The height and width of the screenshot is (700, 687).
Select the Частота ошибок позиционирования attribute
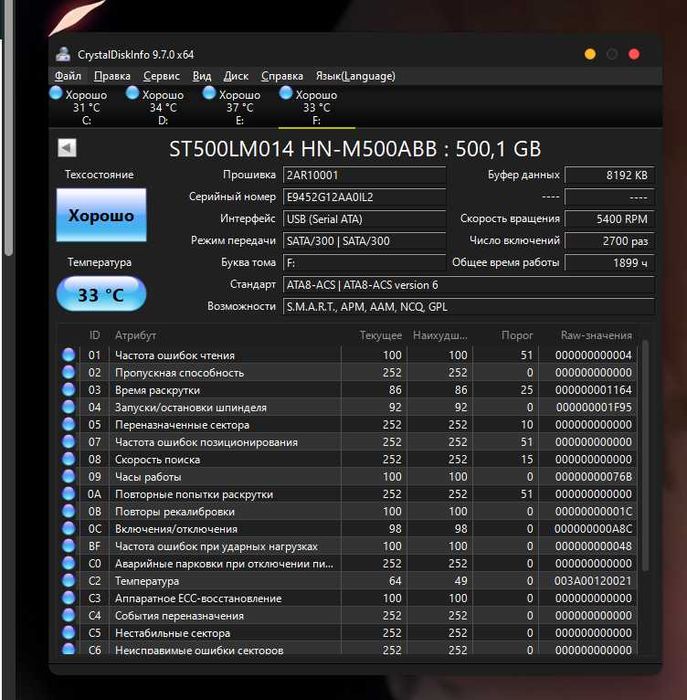coord(206,442)
